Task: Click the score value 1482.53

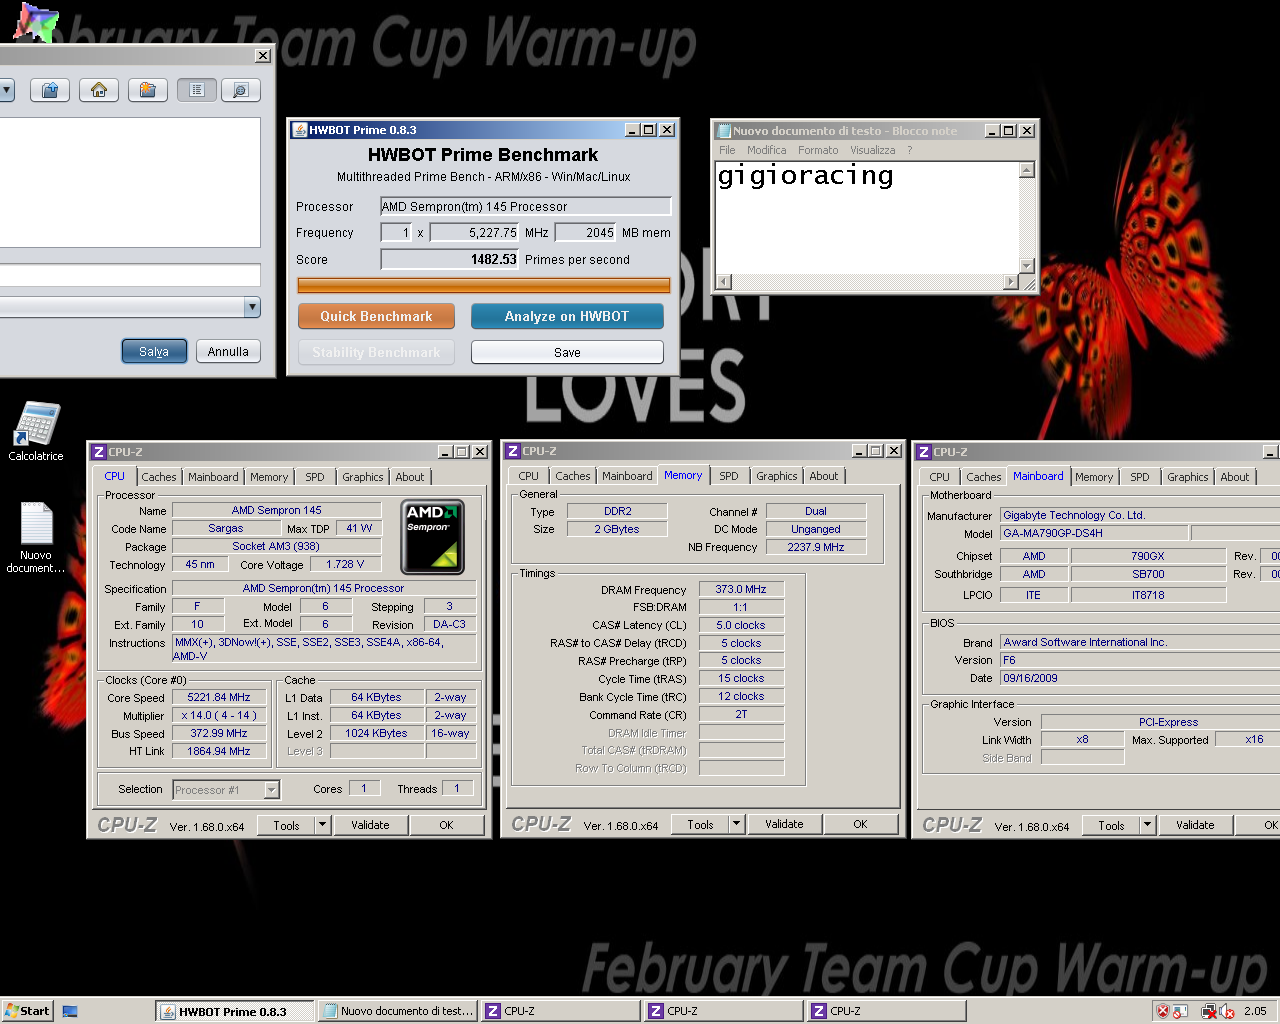Action: [450, 259]
